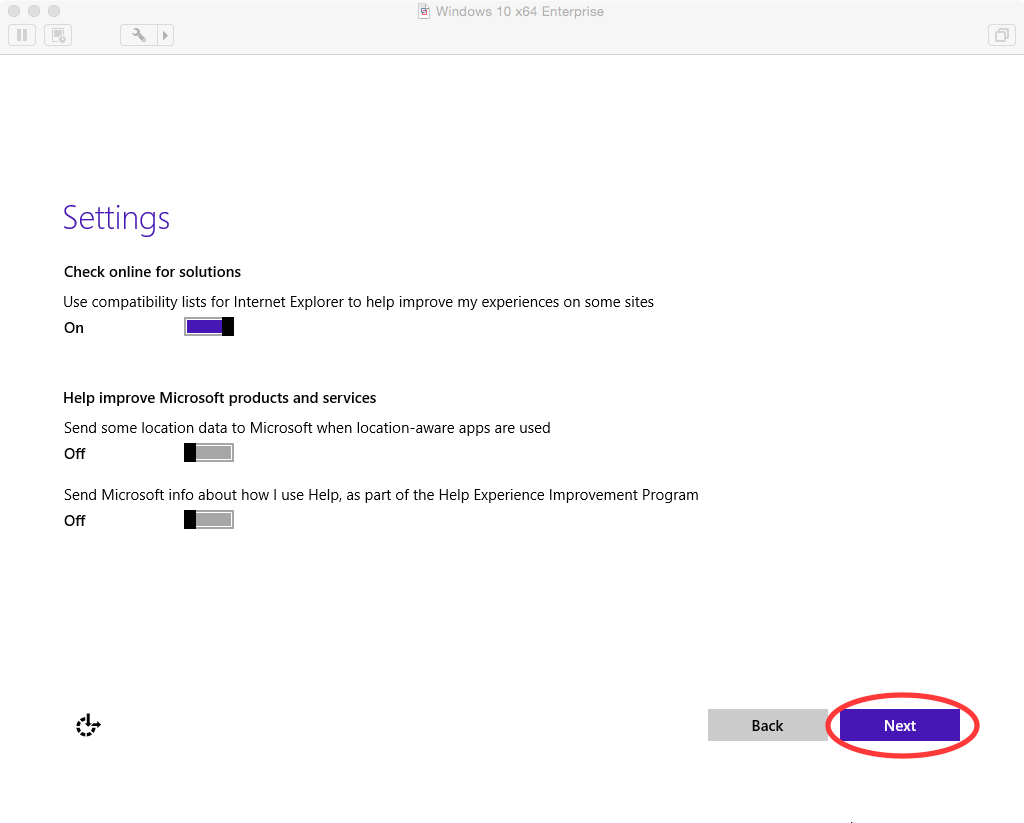Take a snapshot of the VM
The image size is (1024, 823).
pos(58,35)
